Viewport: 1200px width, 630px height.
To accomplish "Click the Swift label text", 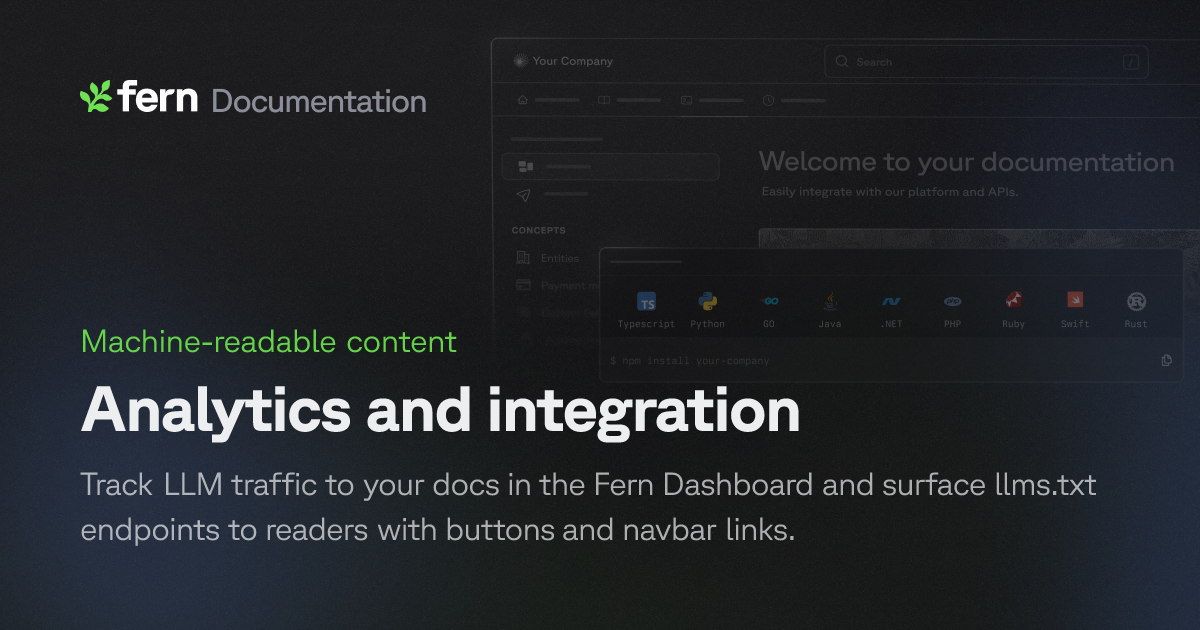I will (x=1075, y=324).
